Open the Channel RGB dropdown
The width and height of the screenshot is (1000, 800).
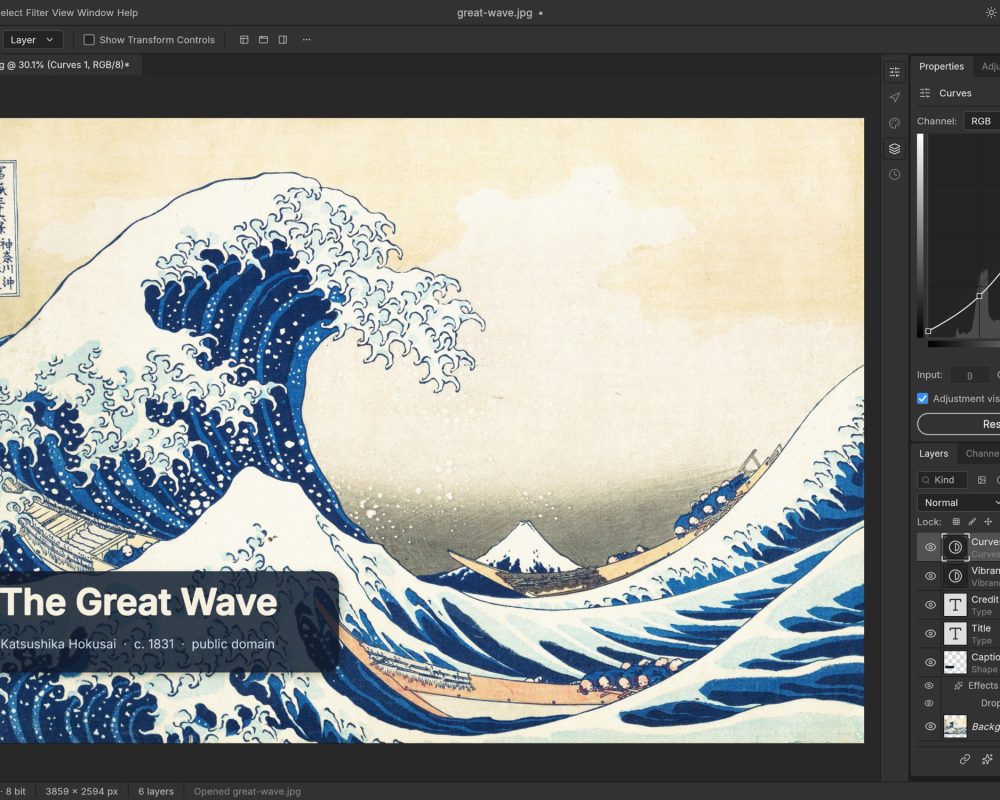pos(982,121)
